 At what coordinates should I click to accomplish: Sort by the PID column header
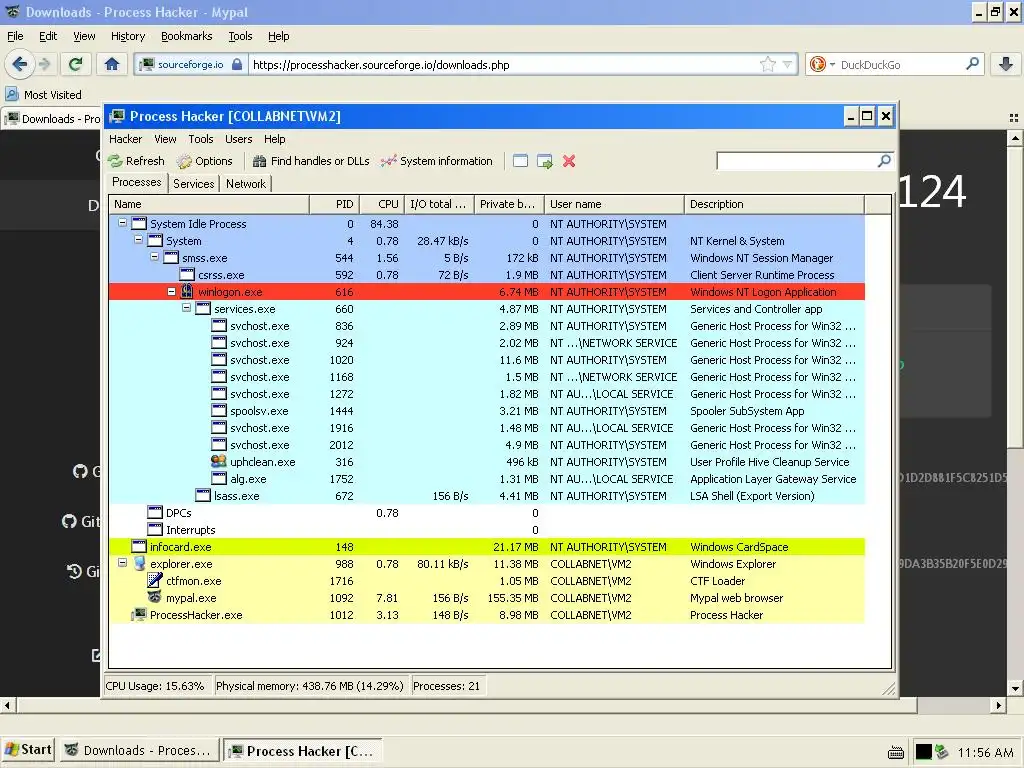(x=334, y=204)
